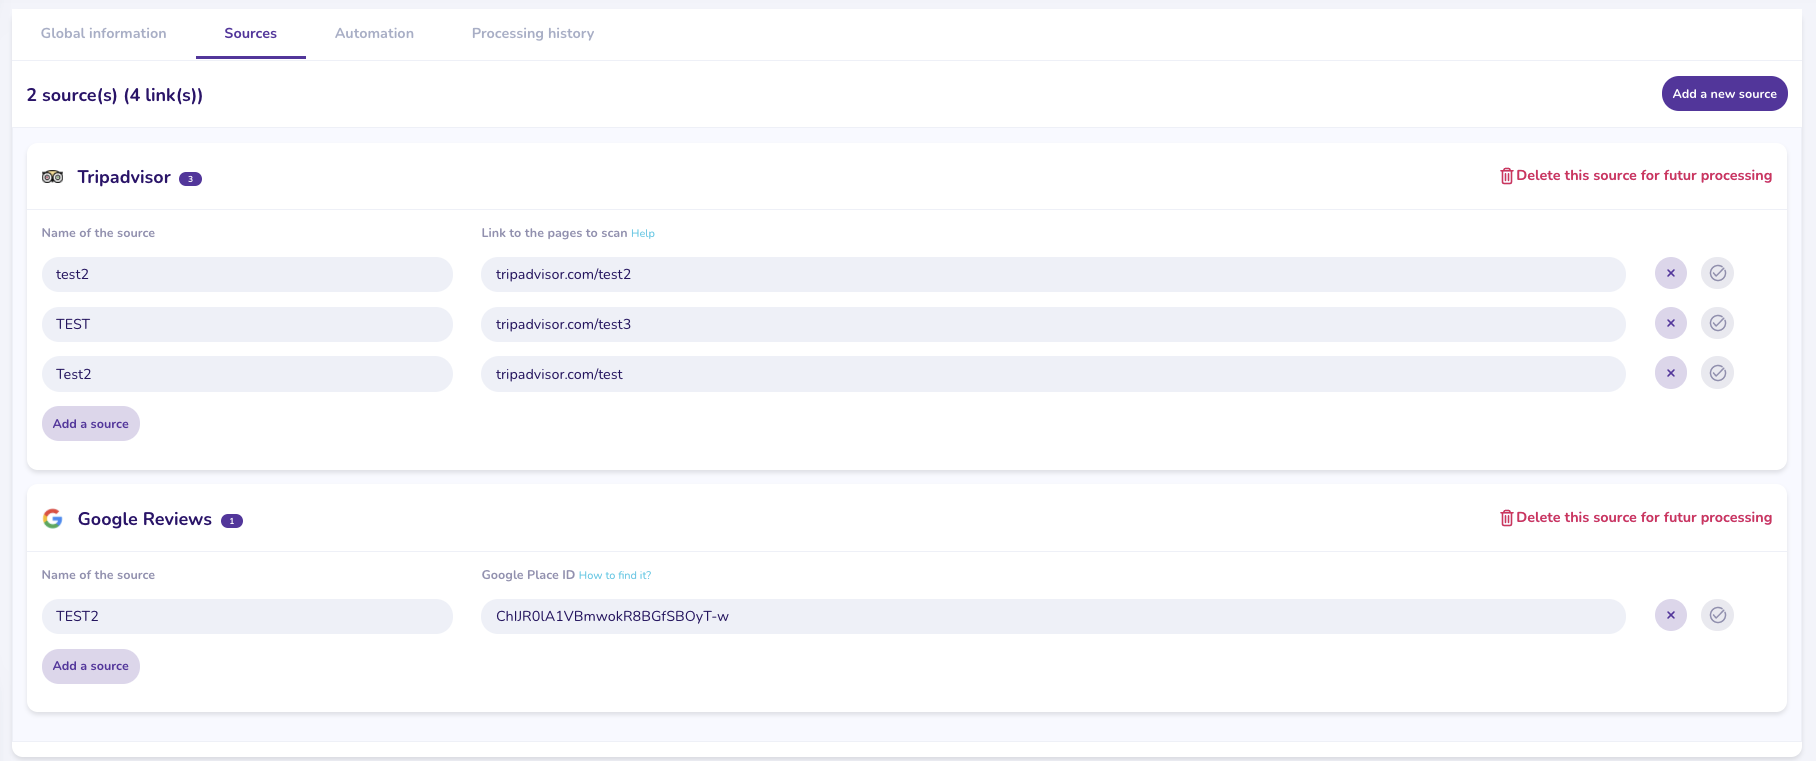This screenshot has height=761, width=1816.
Task: Edit the Google Place ID field
Action: pyautogui.click(x=1053, y=616)
